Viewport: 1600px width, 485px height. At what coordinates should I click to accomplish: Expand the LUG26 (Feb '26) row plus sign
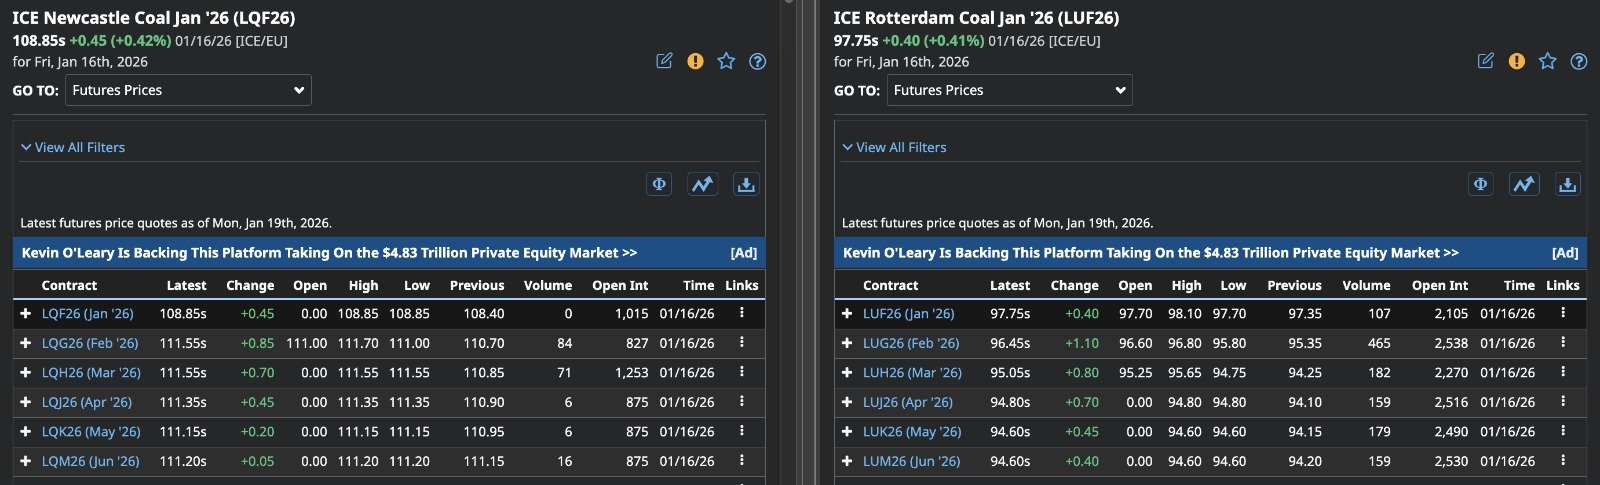tap(846, 343)
